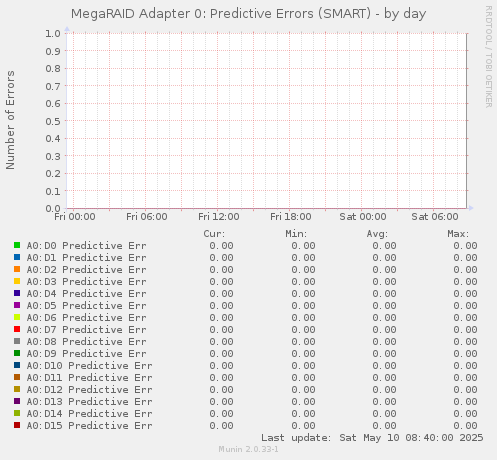Click the dark green A0:D9 legend swatch
This screenshot has width=497, height=460.
click(x=17, y=353)
